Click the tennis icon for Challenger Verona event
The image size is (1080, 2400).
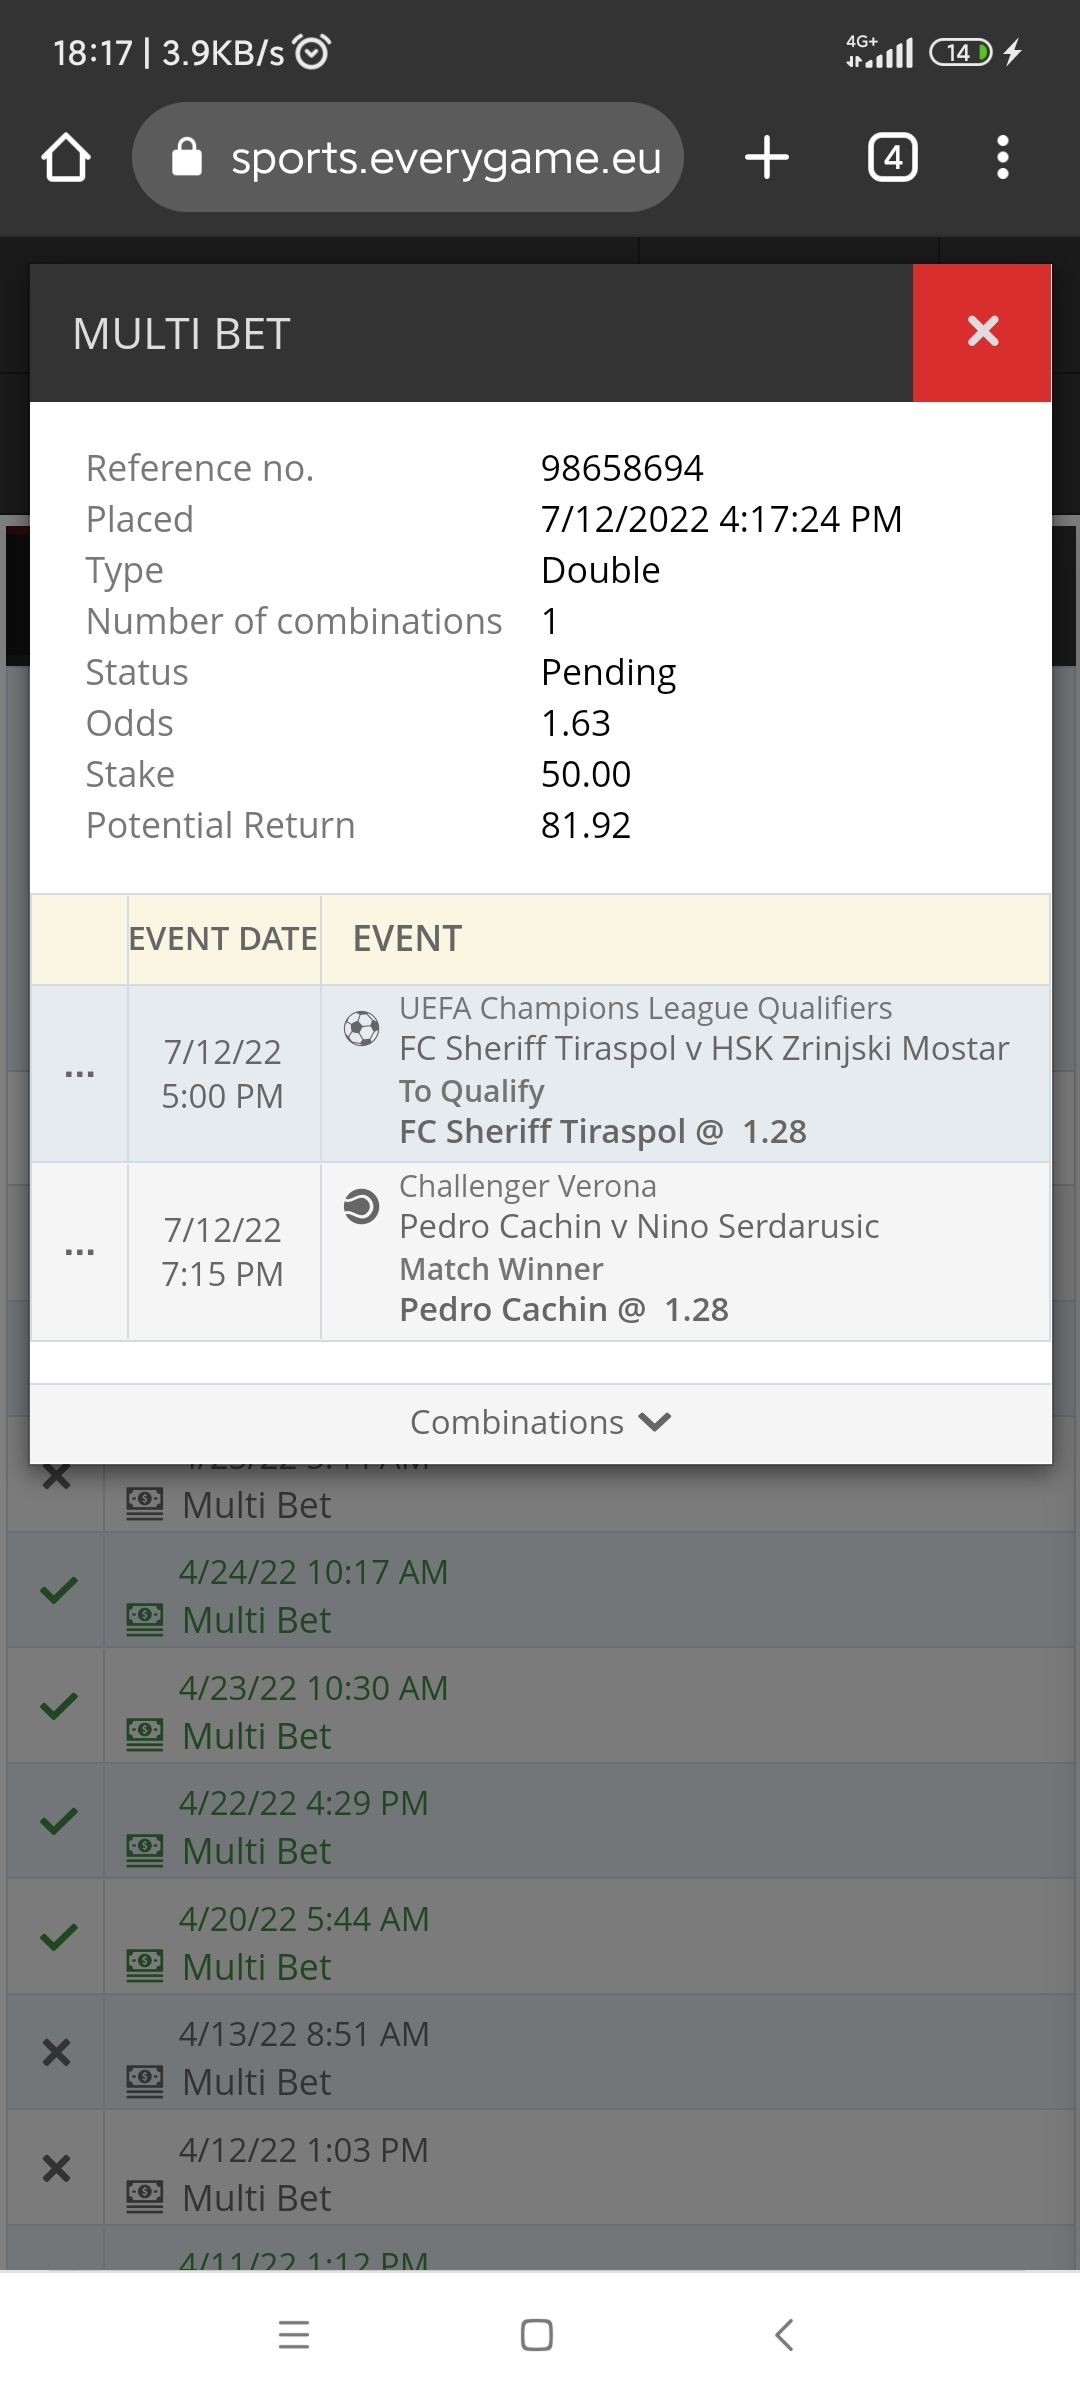pos(361,1206)
